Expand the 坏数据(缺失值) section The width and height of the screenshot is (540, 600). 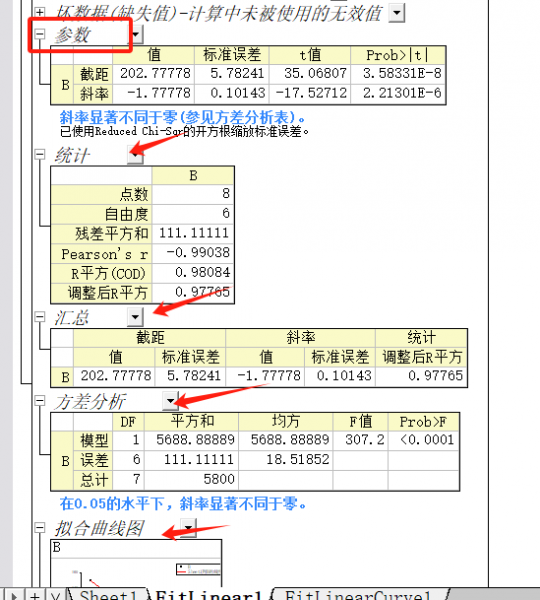(39, 12)
